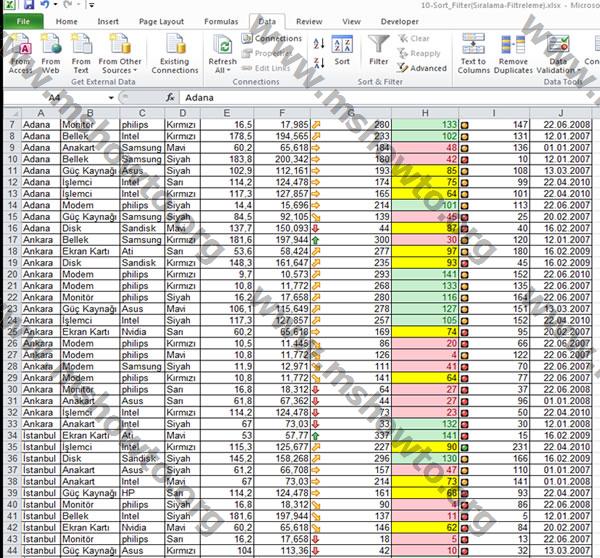600x558 pixels.
Task: Select cell Ekran Kartı in row 18
Action: click(90, 251)
